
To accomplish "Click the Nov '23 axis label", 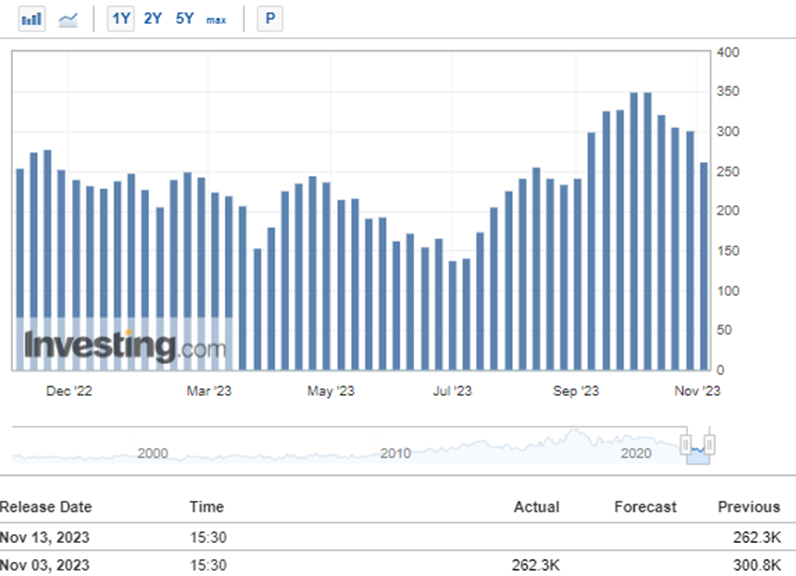I will coord(697,391).
